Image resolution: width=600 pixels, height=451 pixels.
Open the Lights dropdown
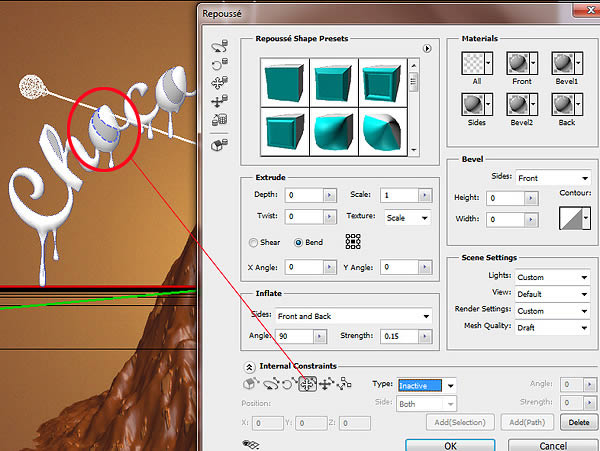click(x=552, y=277)
